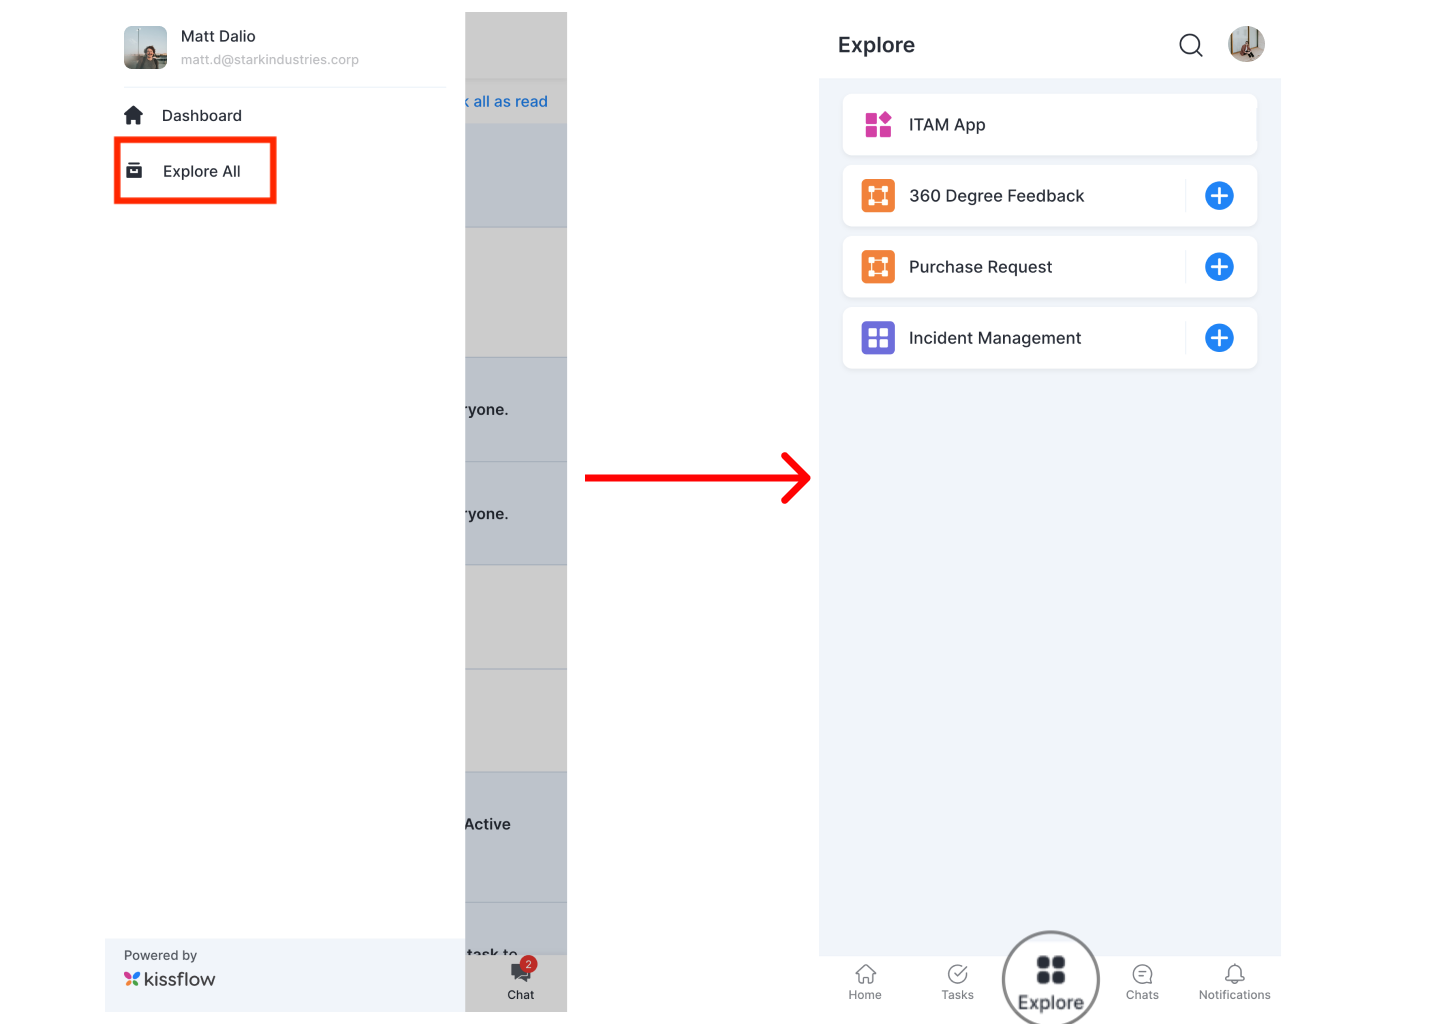Viewport: 1440px width, 1024px height.
Task: Open the ITAM App pink icon
Action: point(878,125)
